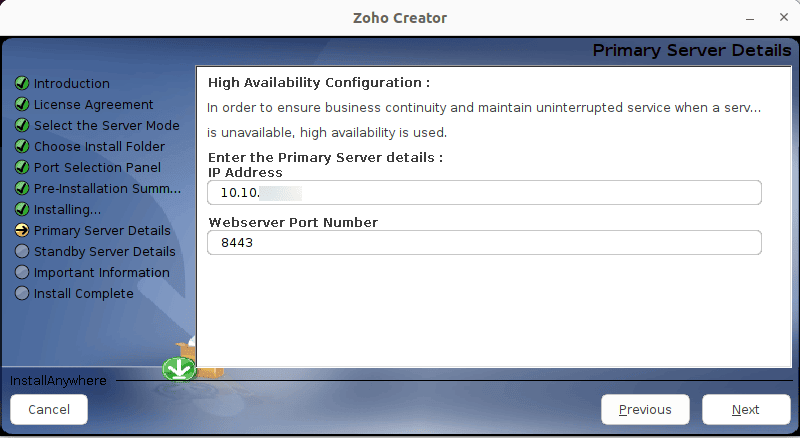
Task: Select the Installing... step label
Action: click(x=67, y=209)
